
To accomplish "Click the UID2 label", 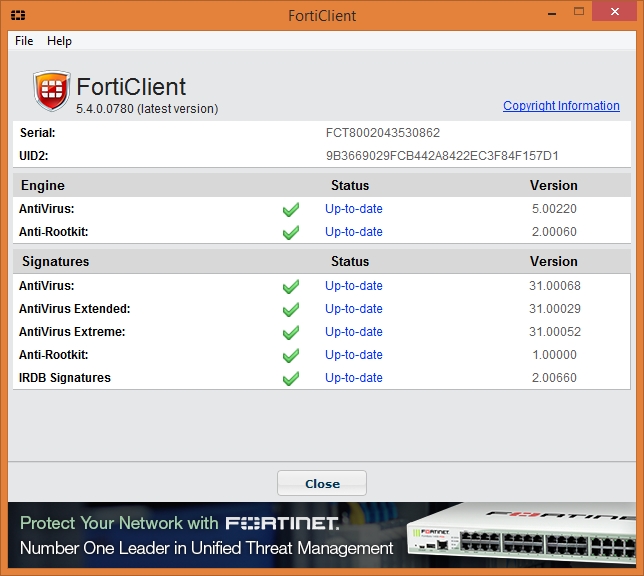I will pos(34,156).
